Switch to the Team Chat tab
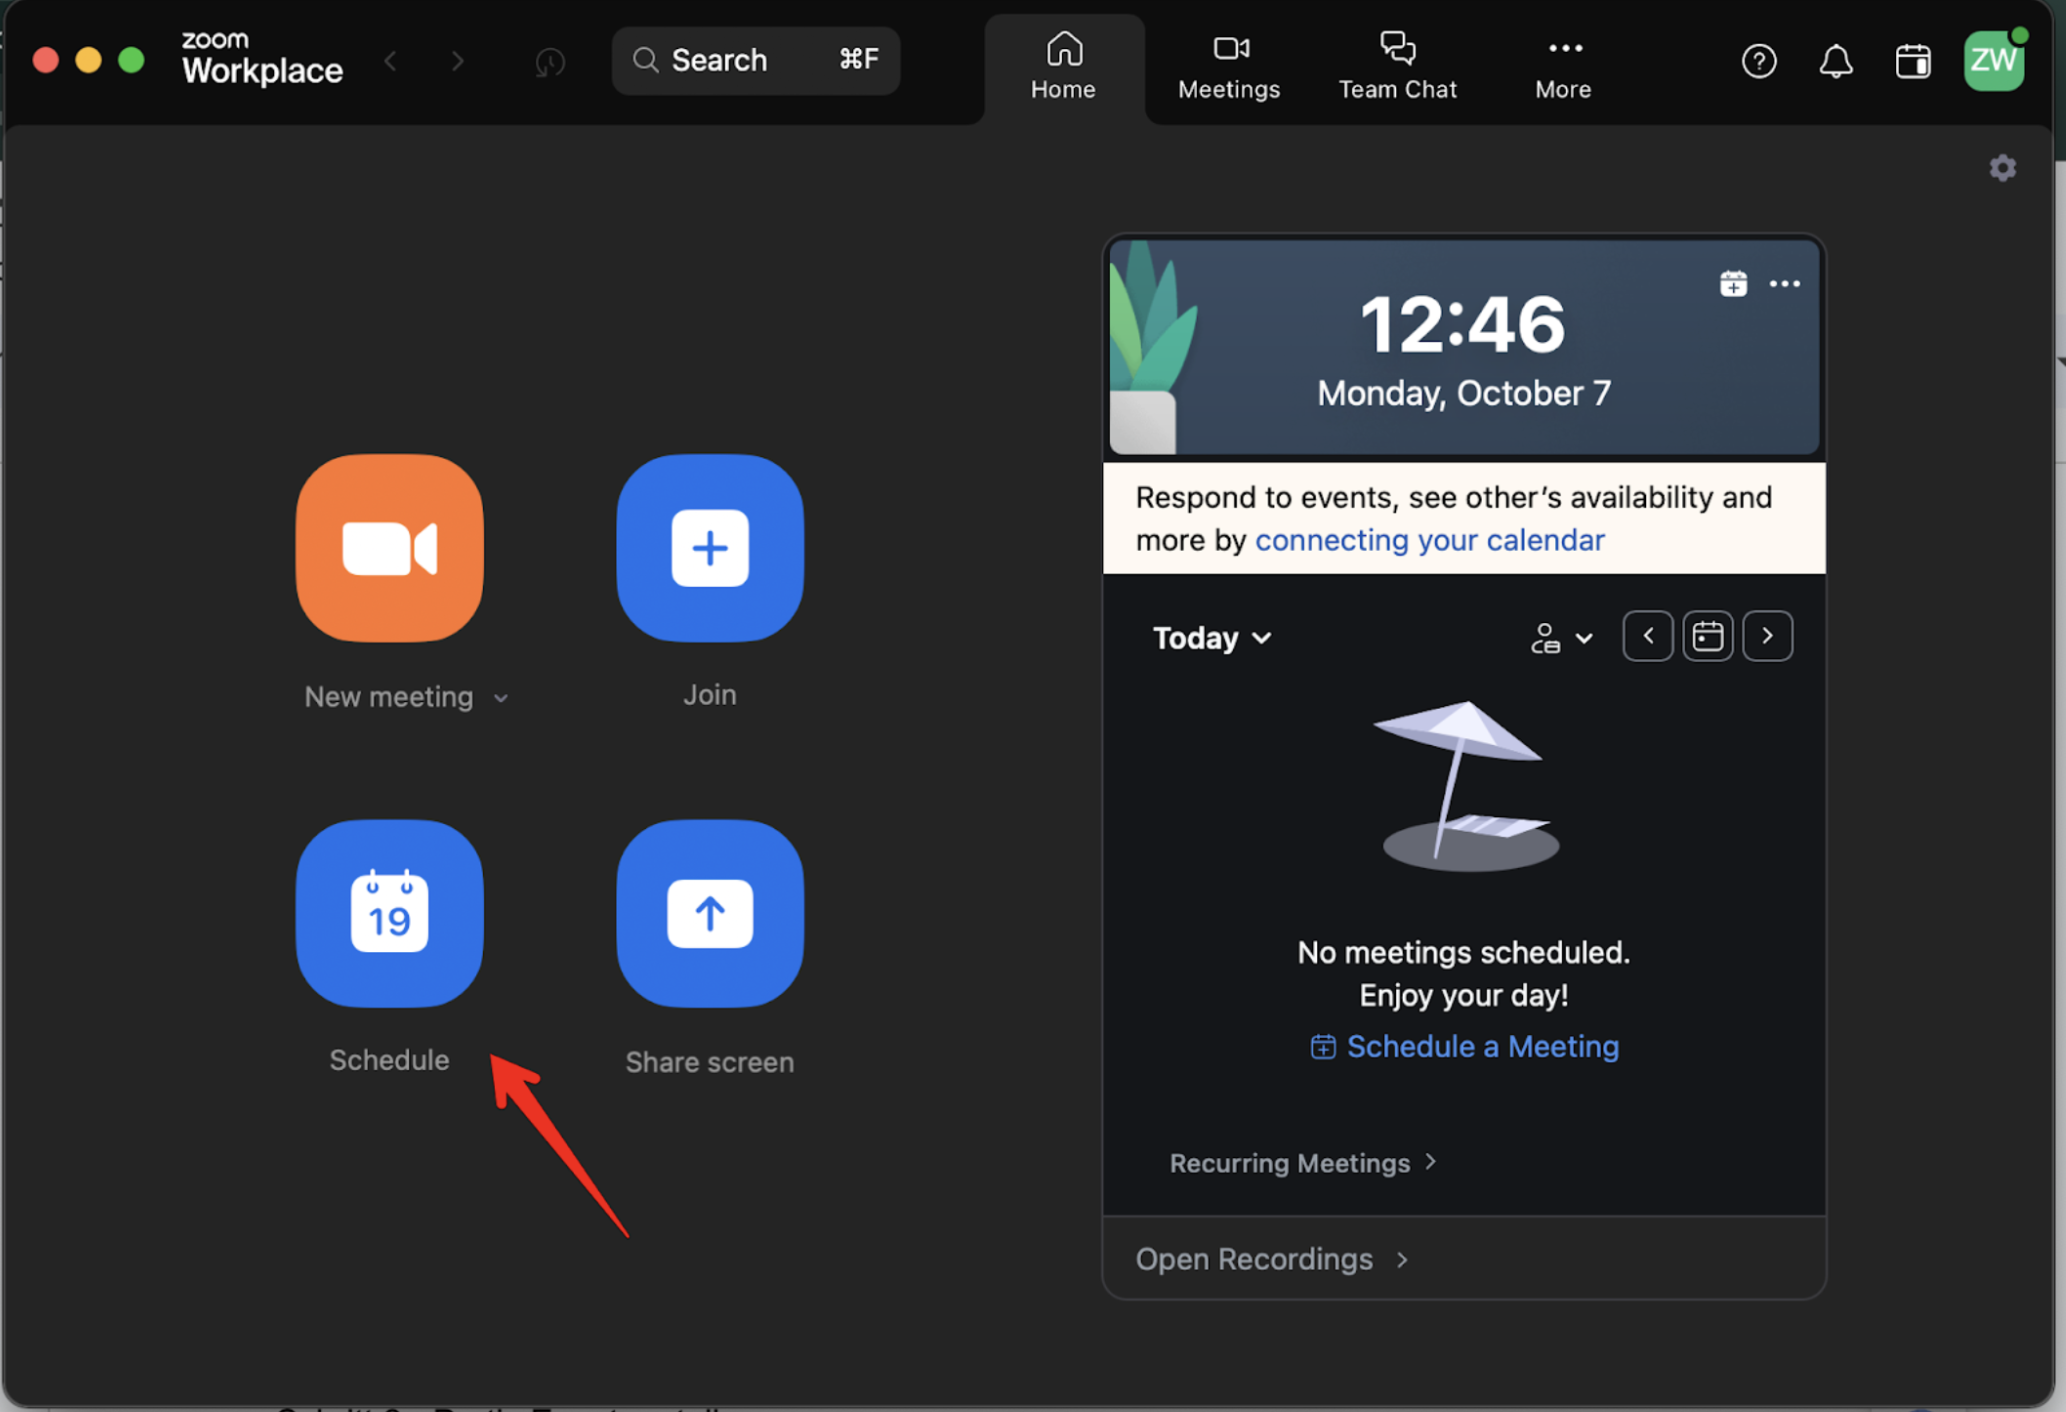Viewport: 2066px width, 1412px height. pyautogui.click(x=1397, y=66)
